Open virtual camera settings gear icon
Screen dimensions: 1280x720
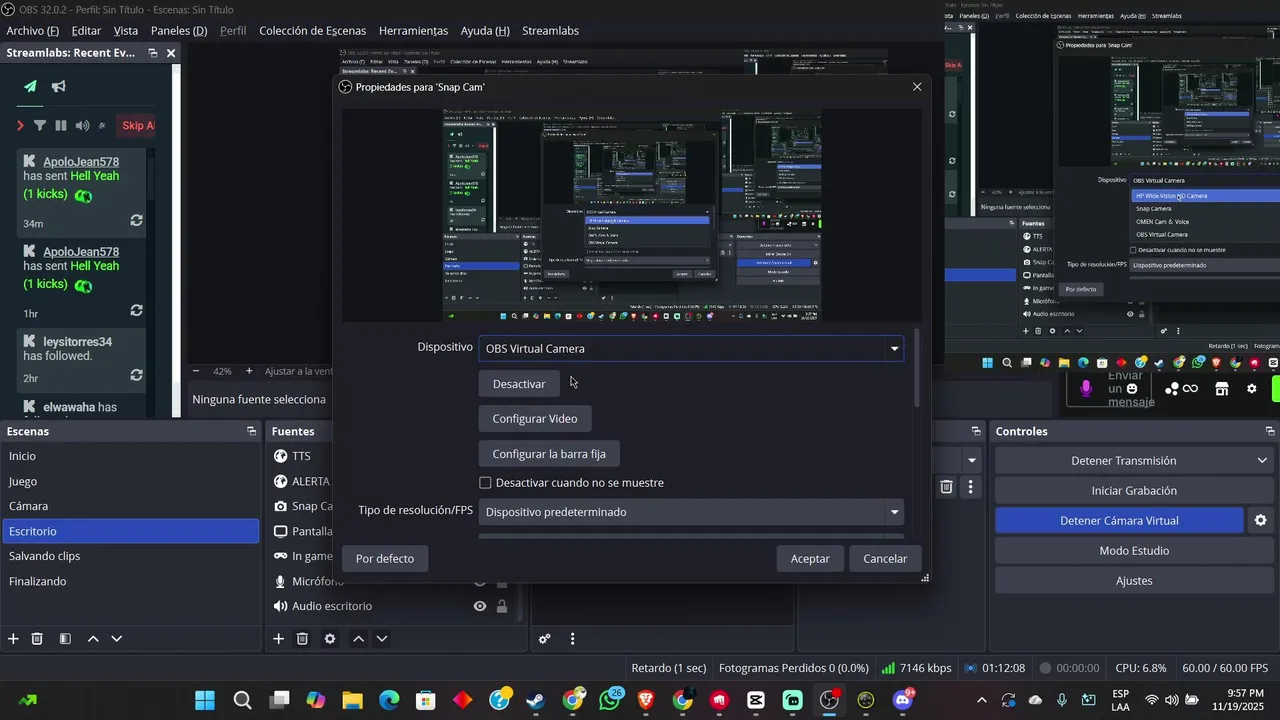tap(1261, 520)
